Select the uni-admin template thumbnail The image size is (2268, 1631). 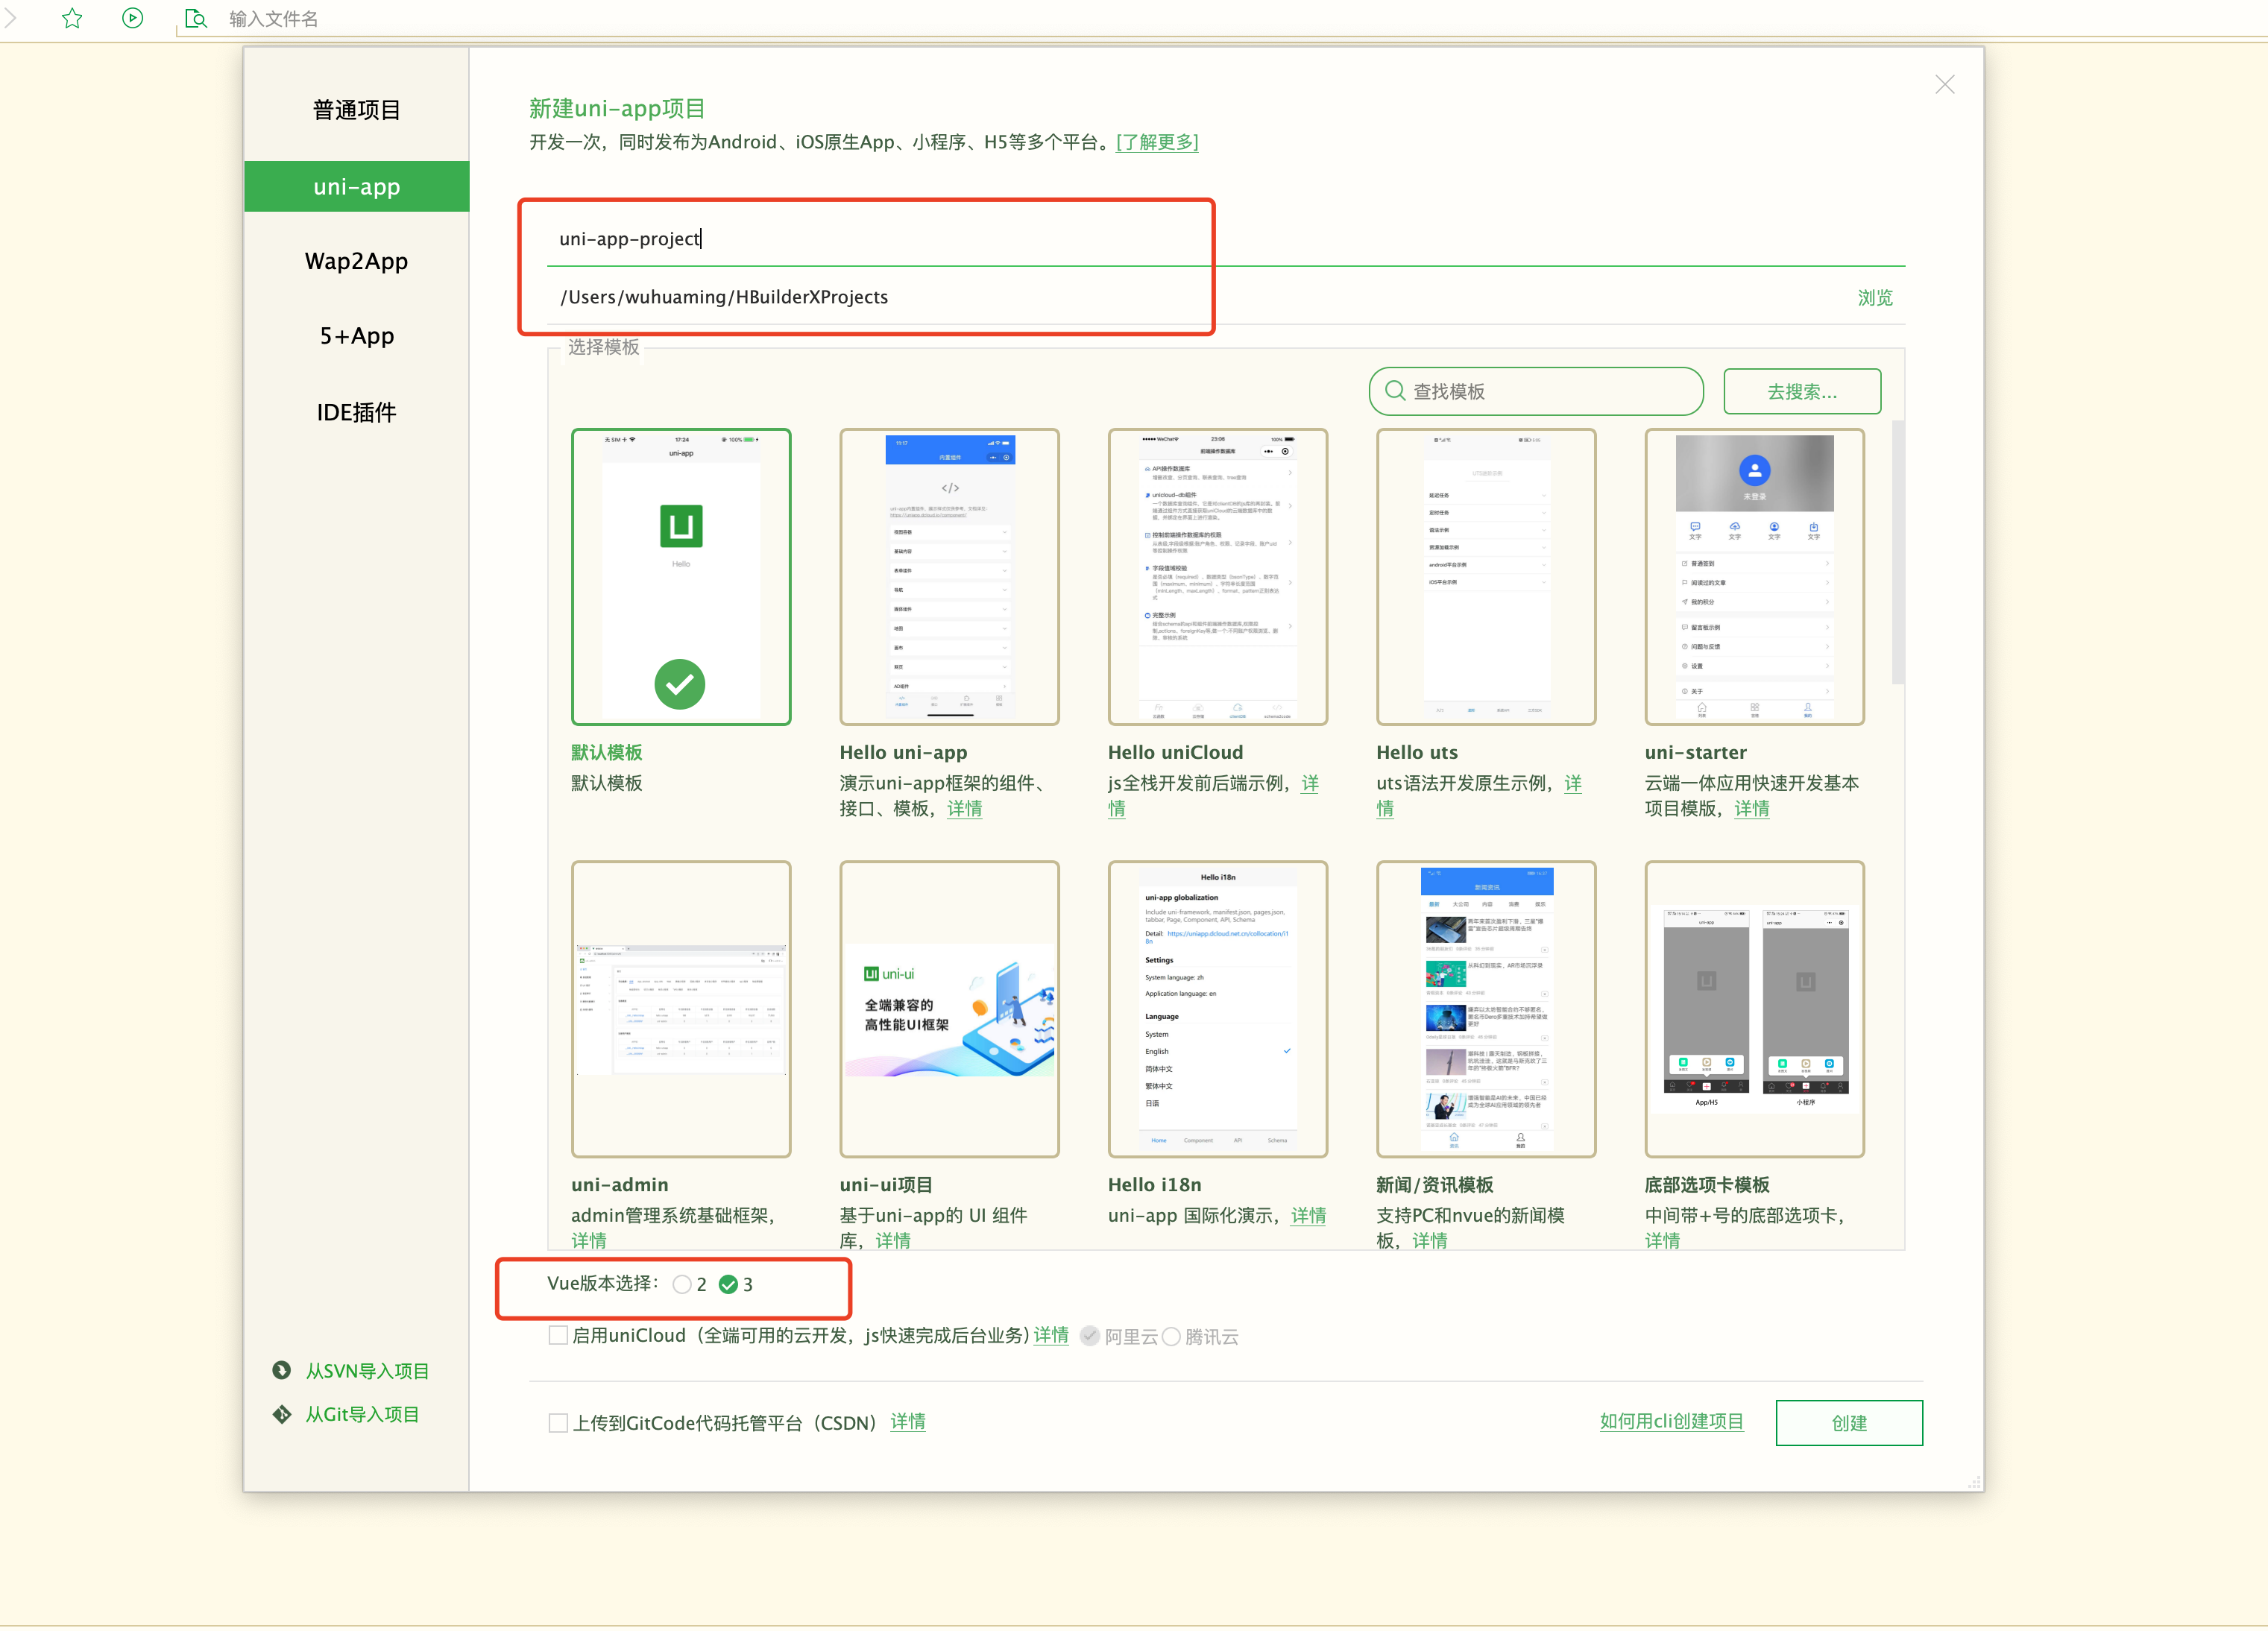[681, 1009]
